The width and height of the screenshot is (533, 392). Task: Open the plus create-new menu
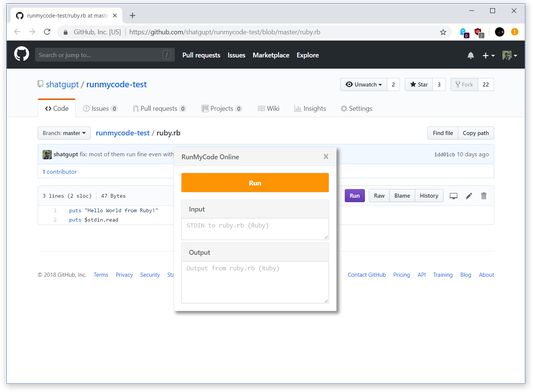click(x=488, y=55)
